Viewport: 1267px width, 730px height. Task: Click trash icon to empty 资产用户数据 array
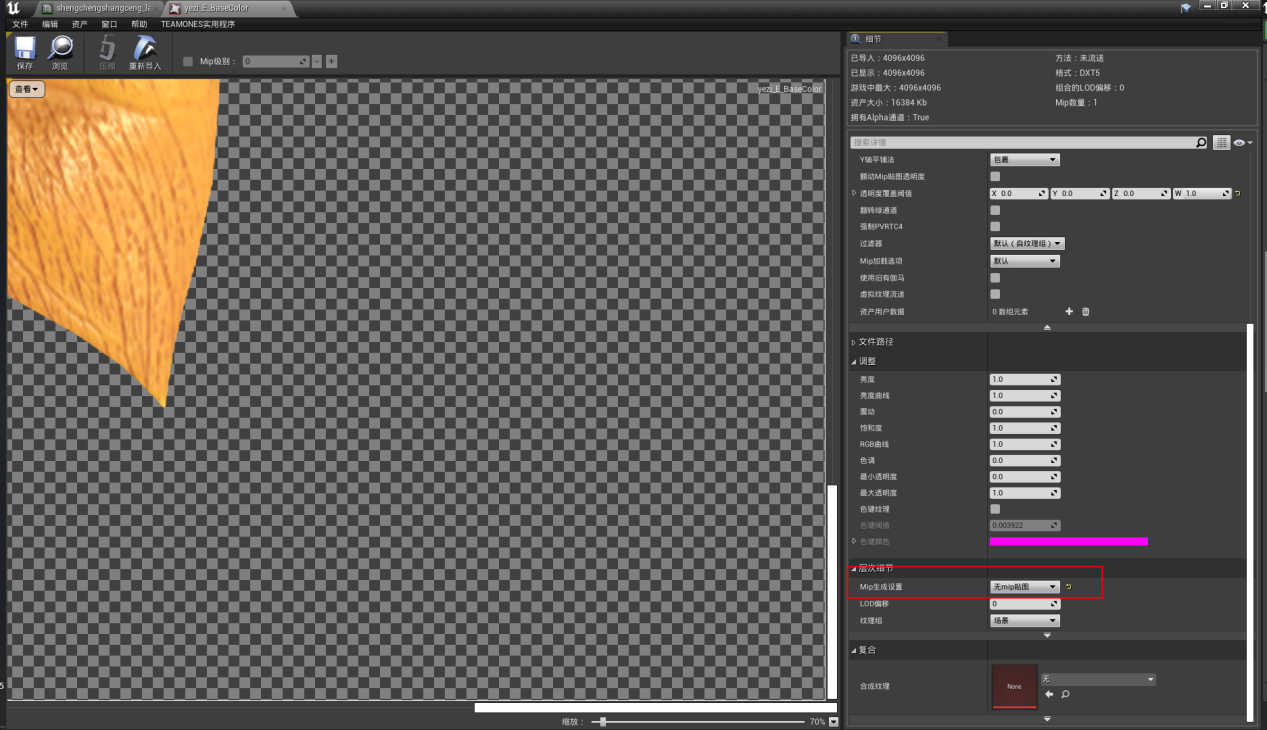click(x=1085, y=311)
